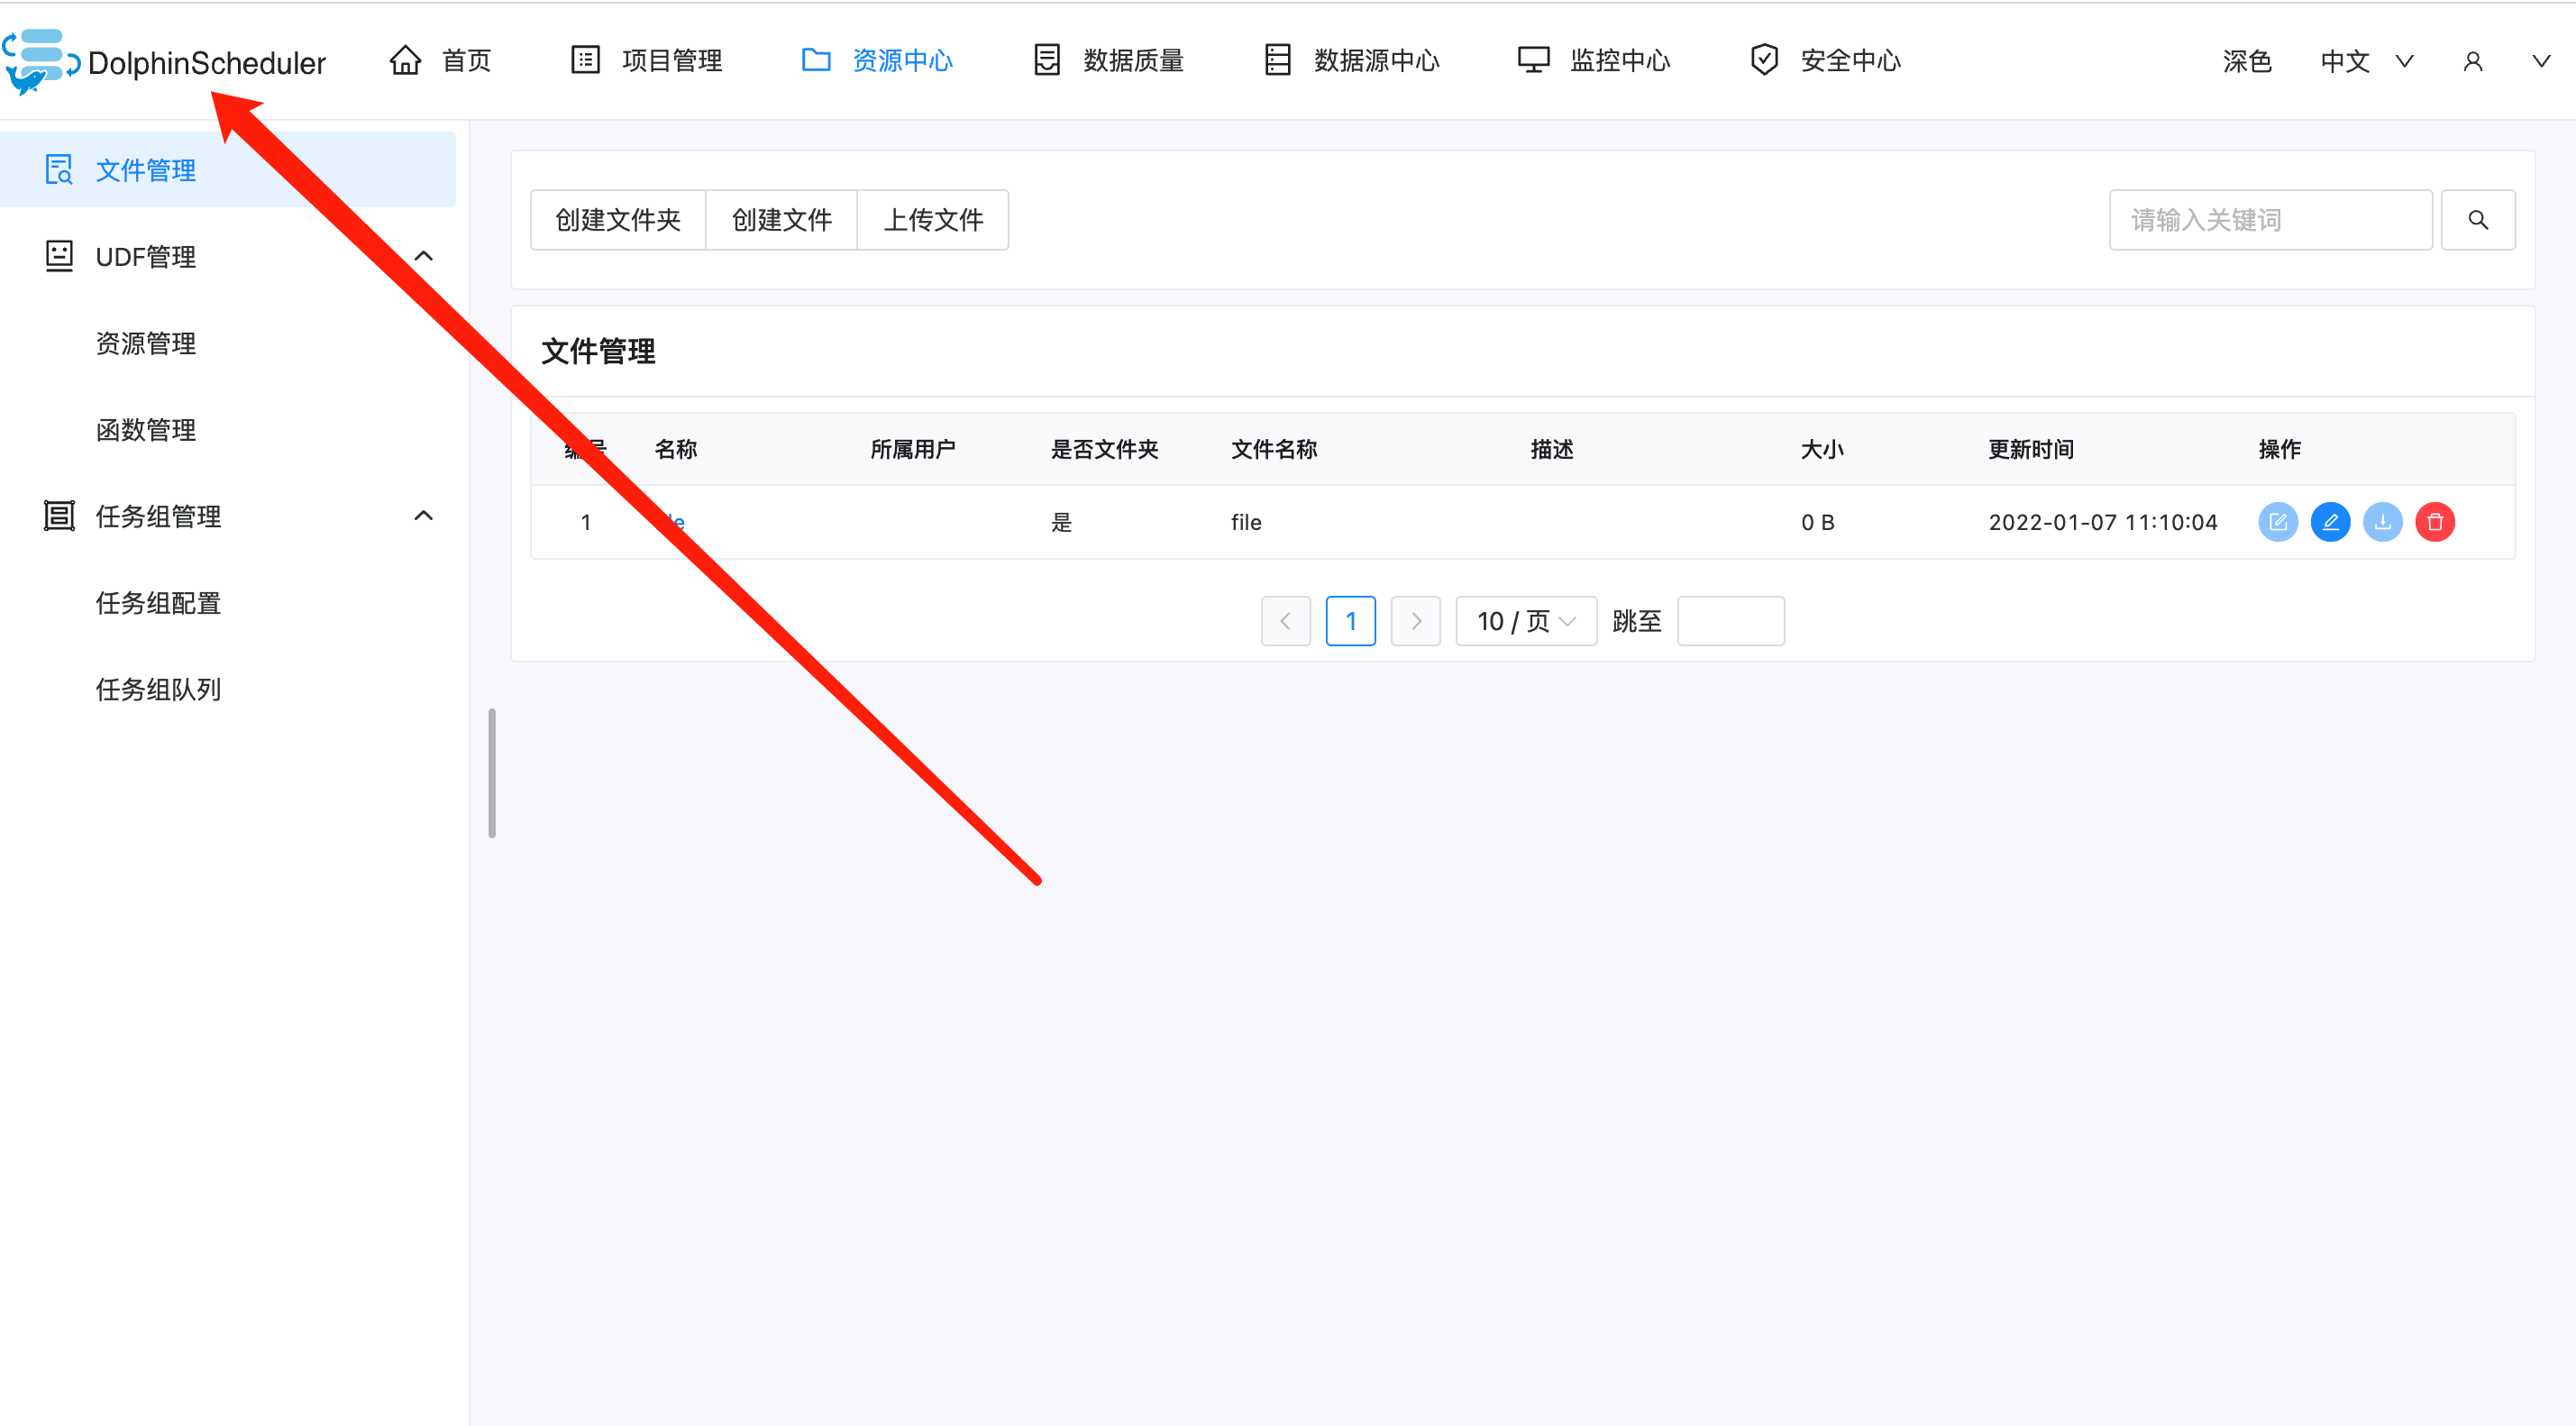Viewport: 2576px width, 1426px height.
Task: Download the file using the download icon
Action: click(x=2383, y=521)
